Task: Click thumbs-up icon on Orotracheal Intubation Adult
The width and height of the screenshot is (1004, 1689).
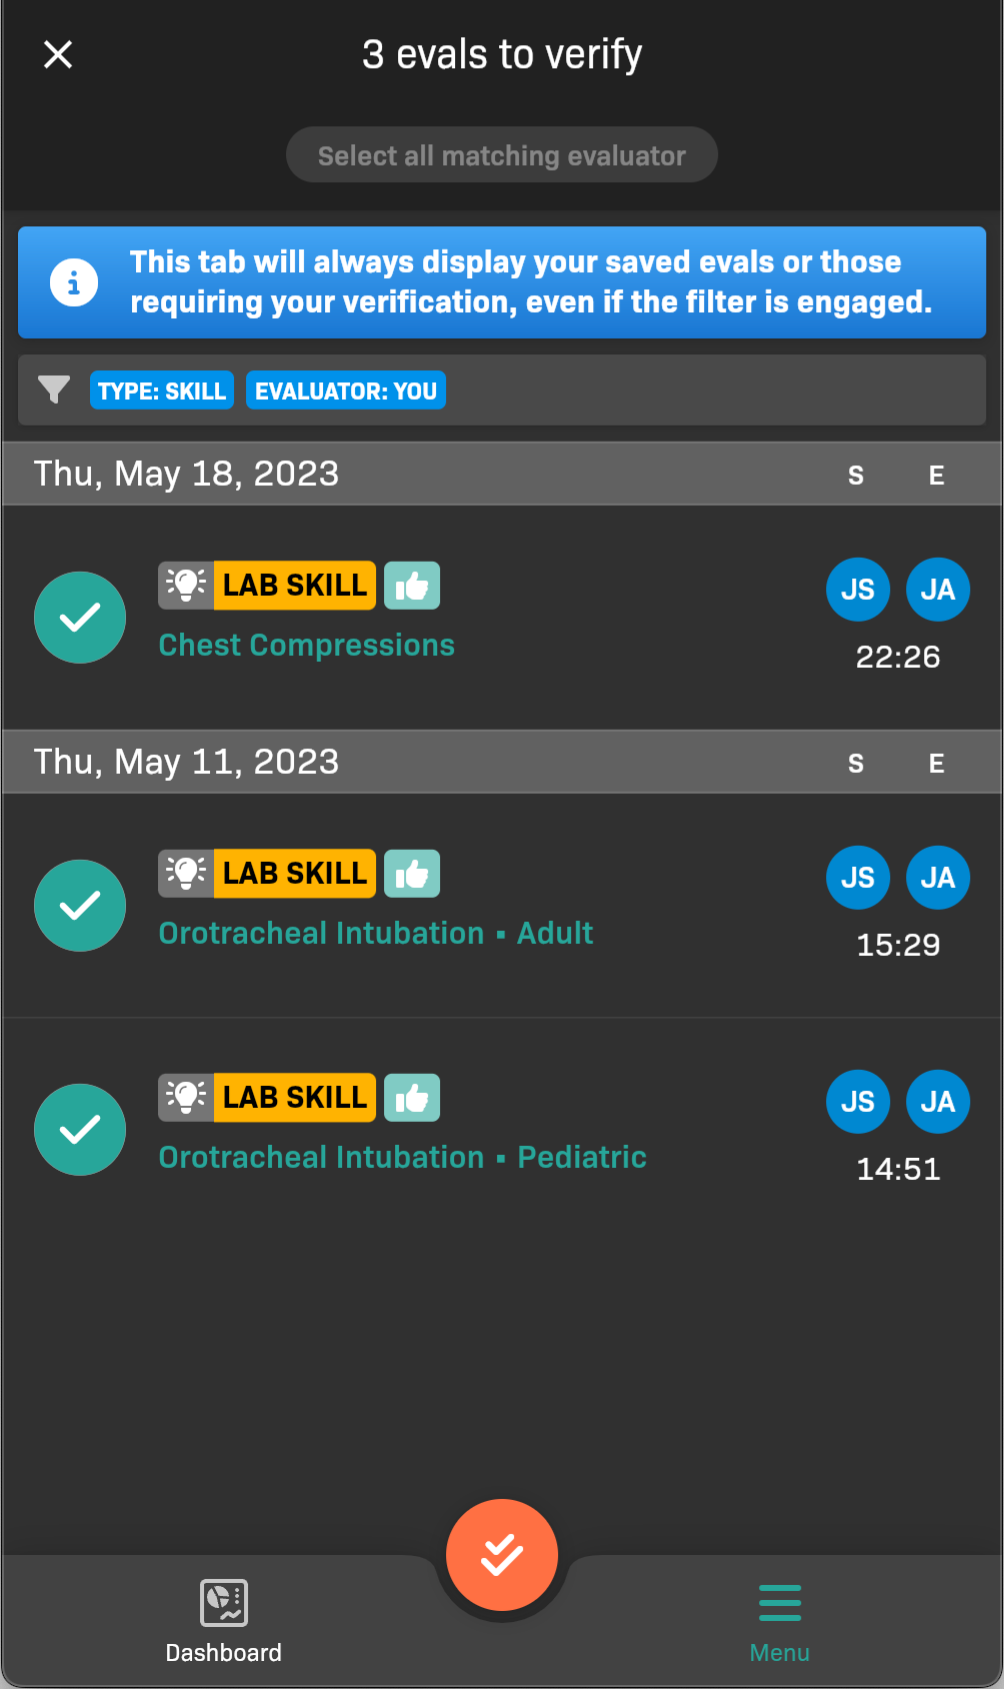Action: tap(412, 874)
